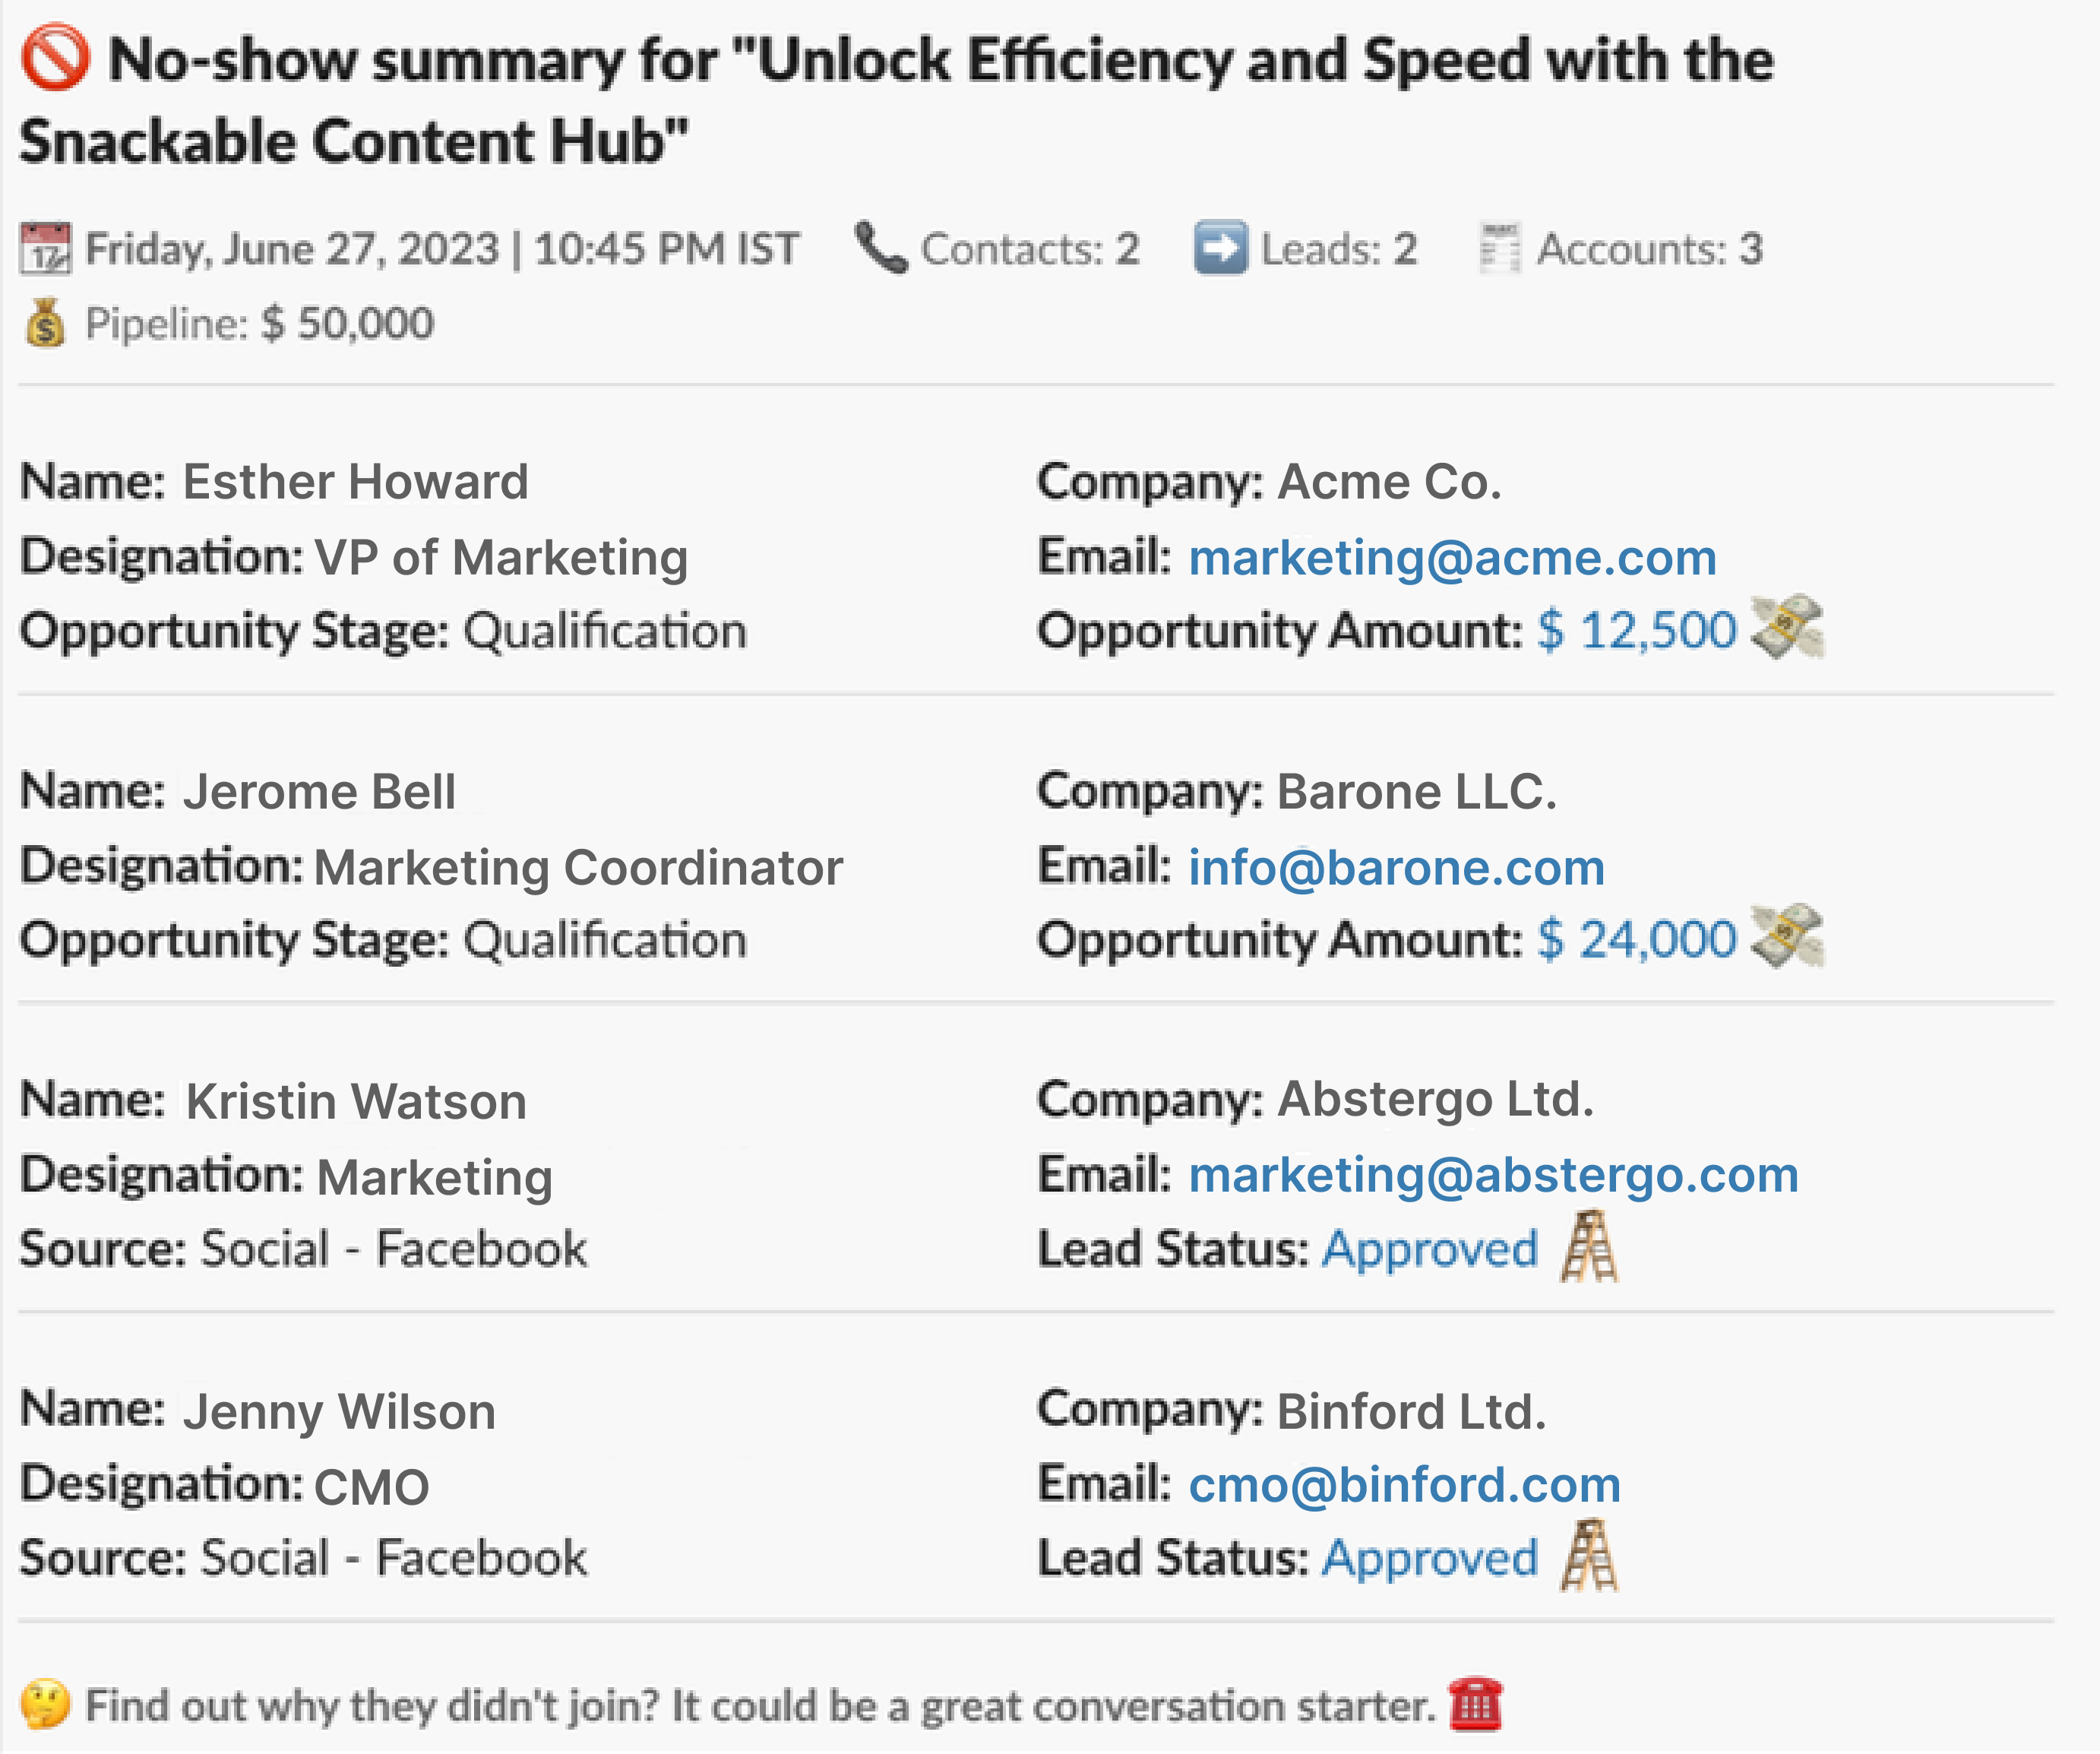
Task: Click the blue arrow Leads icon
Action: point(1221,247)
